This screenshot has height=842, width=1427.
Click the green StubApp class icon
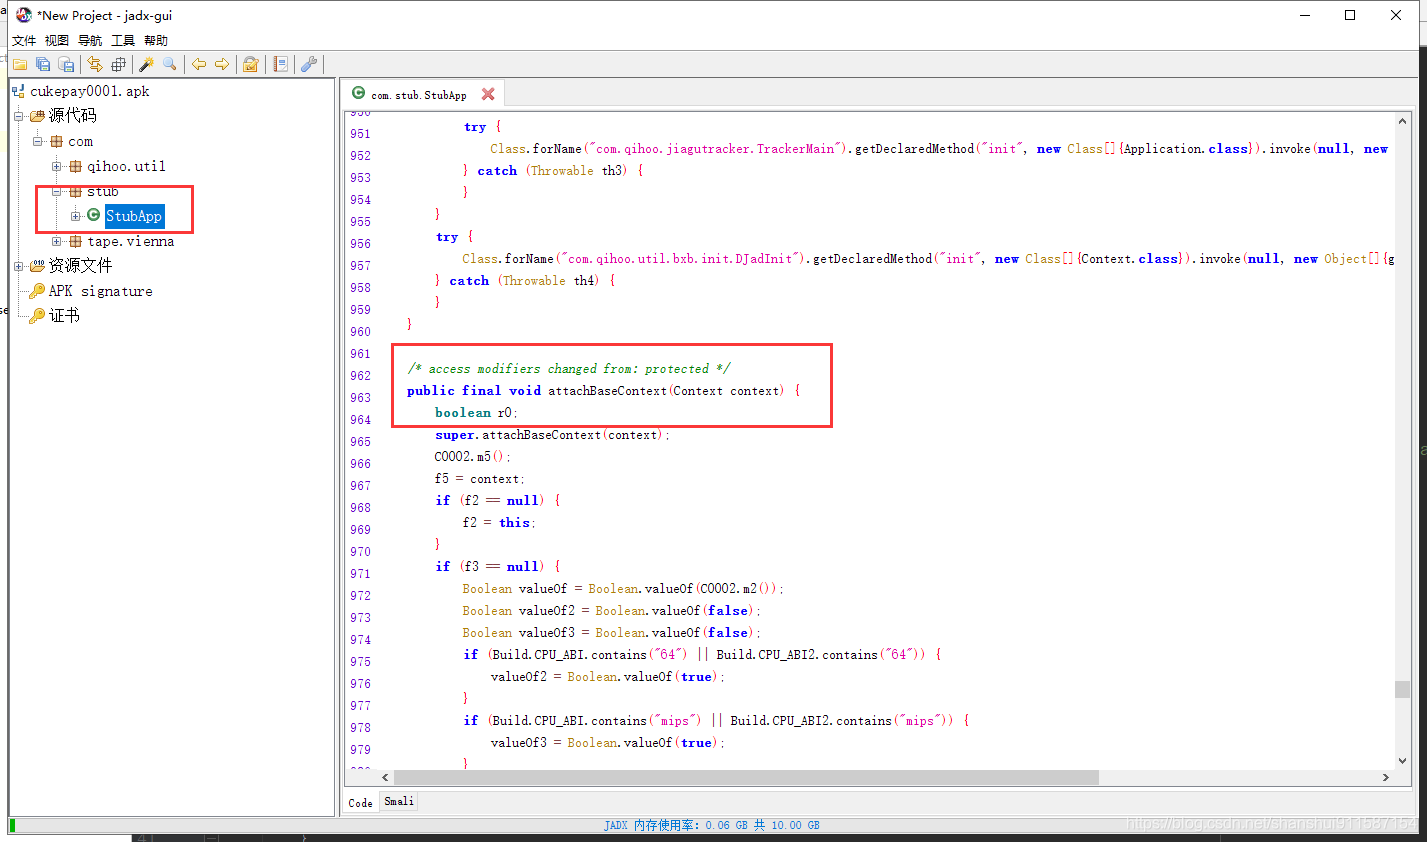click(x=94, y=215)
